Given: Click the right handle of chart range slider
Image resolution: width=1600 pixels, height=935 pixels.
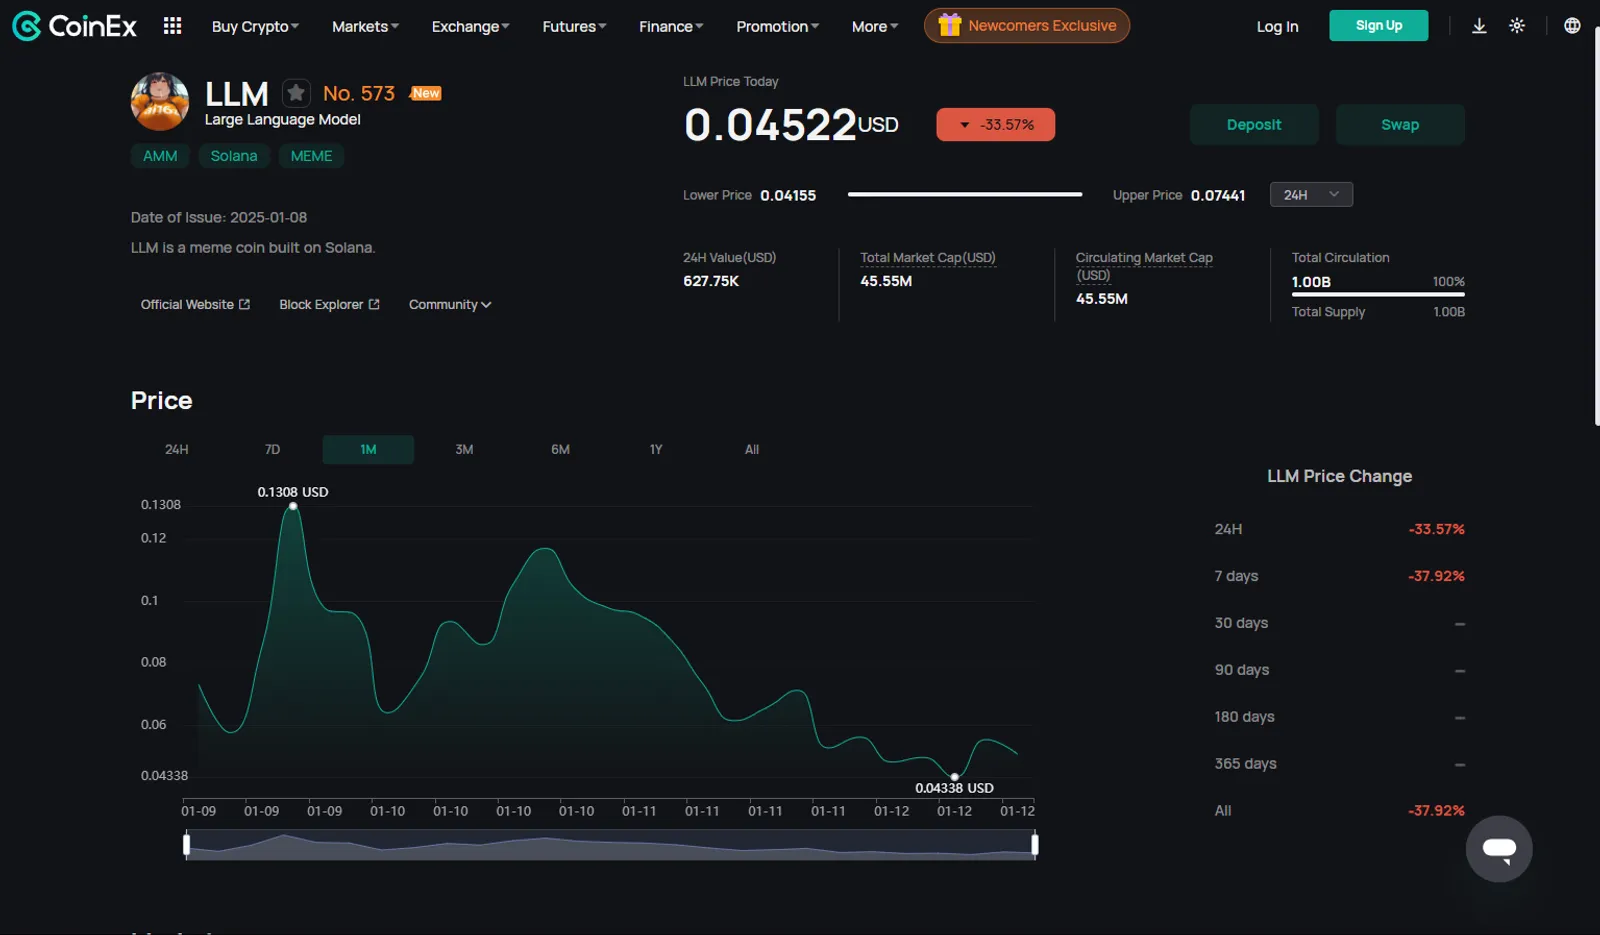Looking at the screenshot, I should [1035, 845].
